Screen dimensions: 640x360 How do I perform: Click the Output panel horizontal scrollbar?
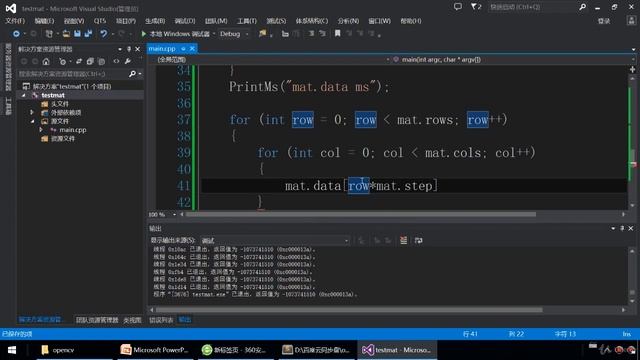pyautogui.click(x=349, y=310)
